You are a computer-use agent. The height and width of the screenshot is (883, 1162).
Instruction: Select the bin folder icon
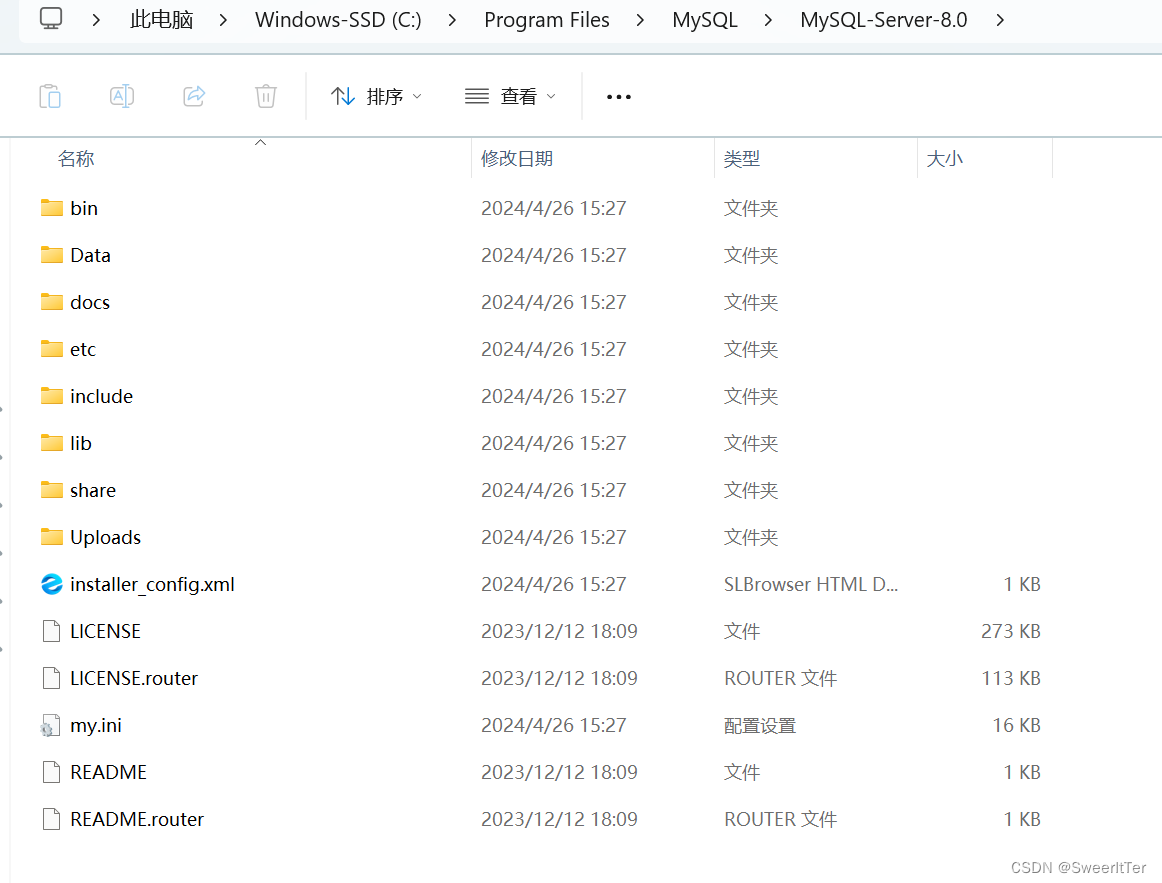tap(52, 207)
